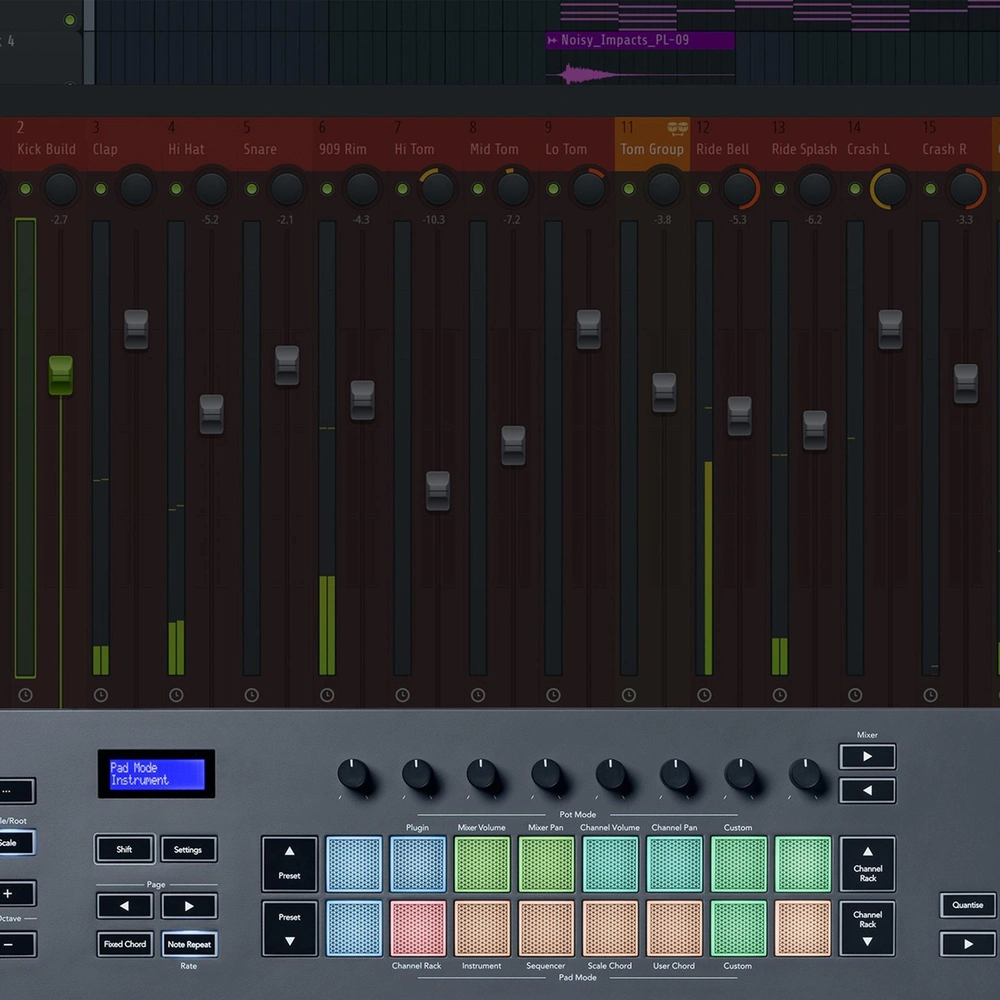1000x1000 pixels.
Task: Click the Mixer right-arrow on the FLkey controller
Action: [x=867, y=756]
